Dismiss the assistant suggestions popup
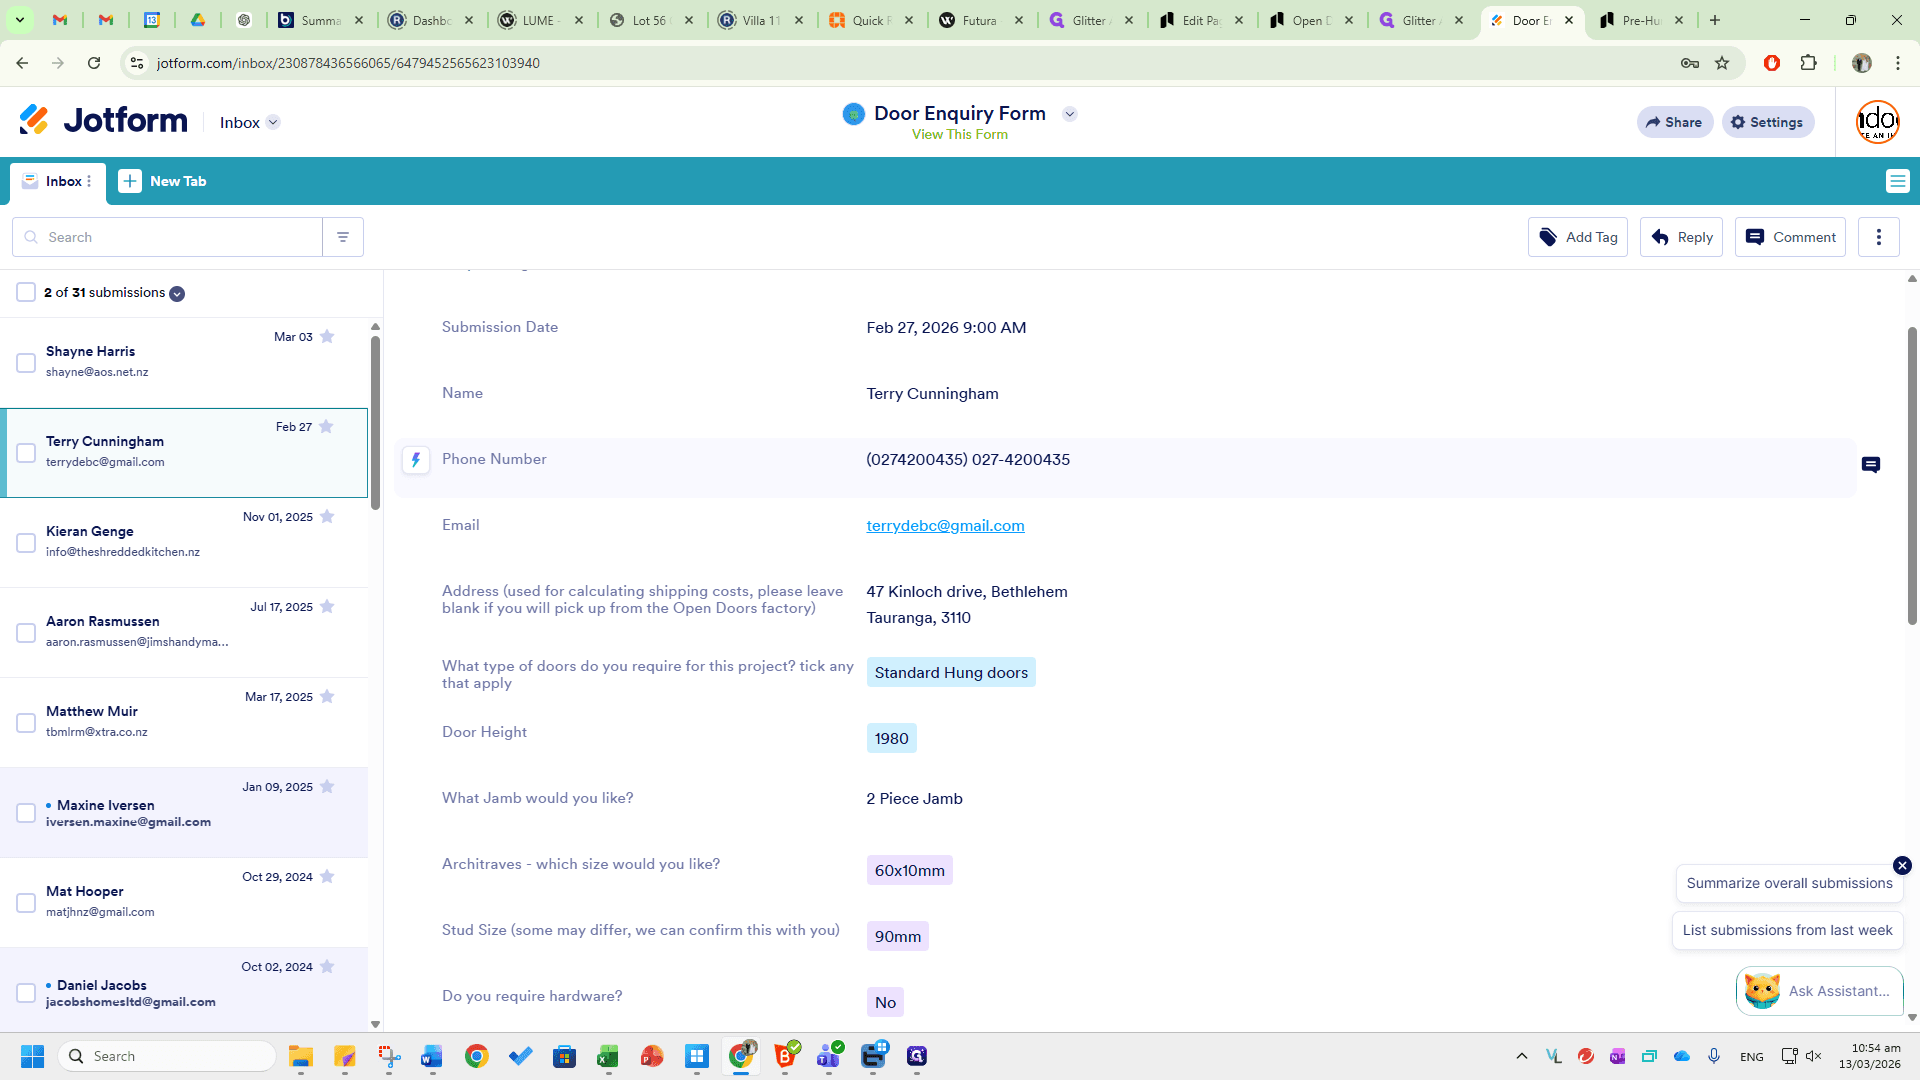Image resolution: width=1920 pixels, height=1080 pixels. click(1902, 865)
